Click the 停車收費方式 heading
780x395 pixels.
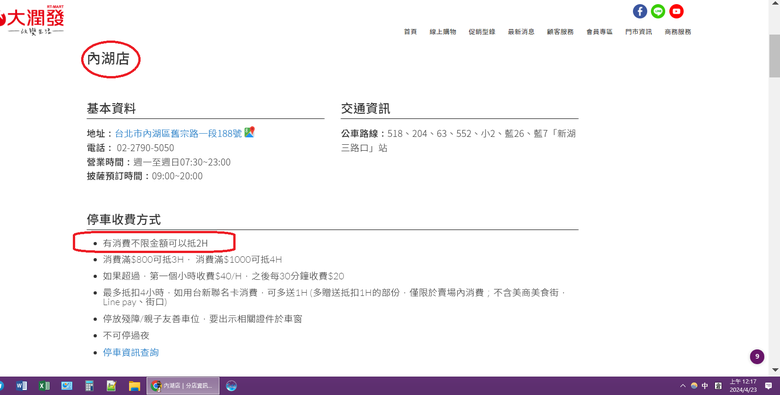[x=123, y=219]
